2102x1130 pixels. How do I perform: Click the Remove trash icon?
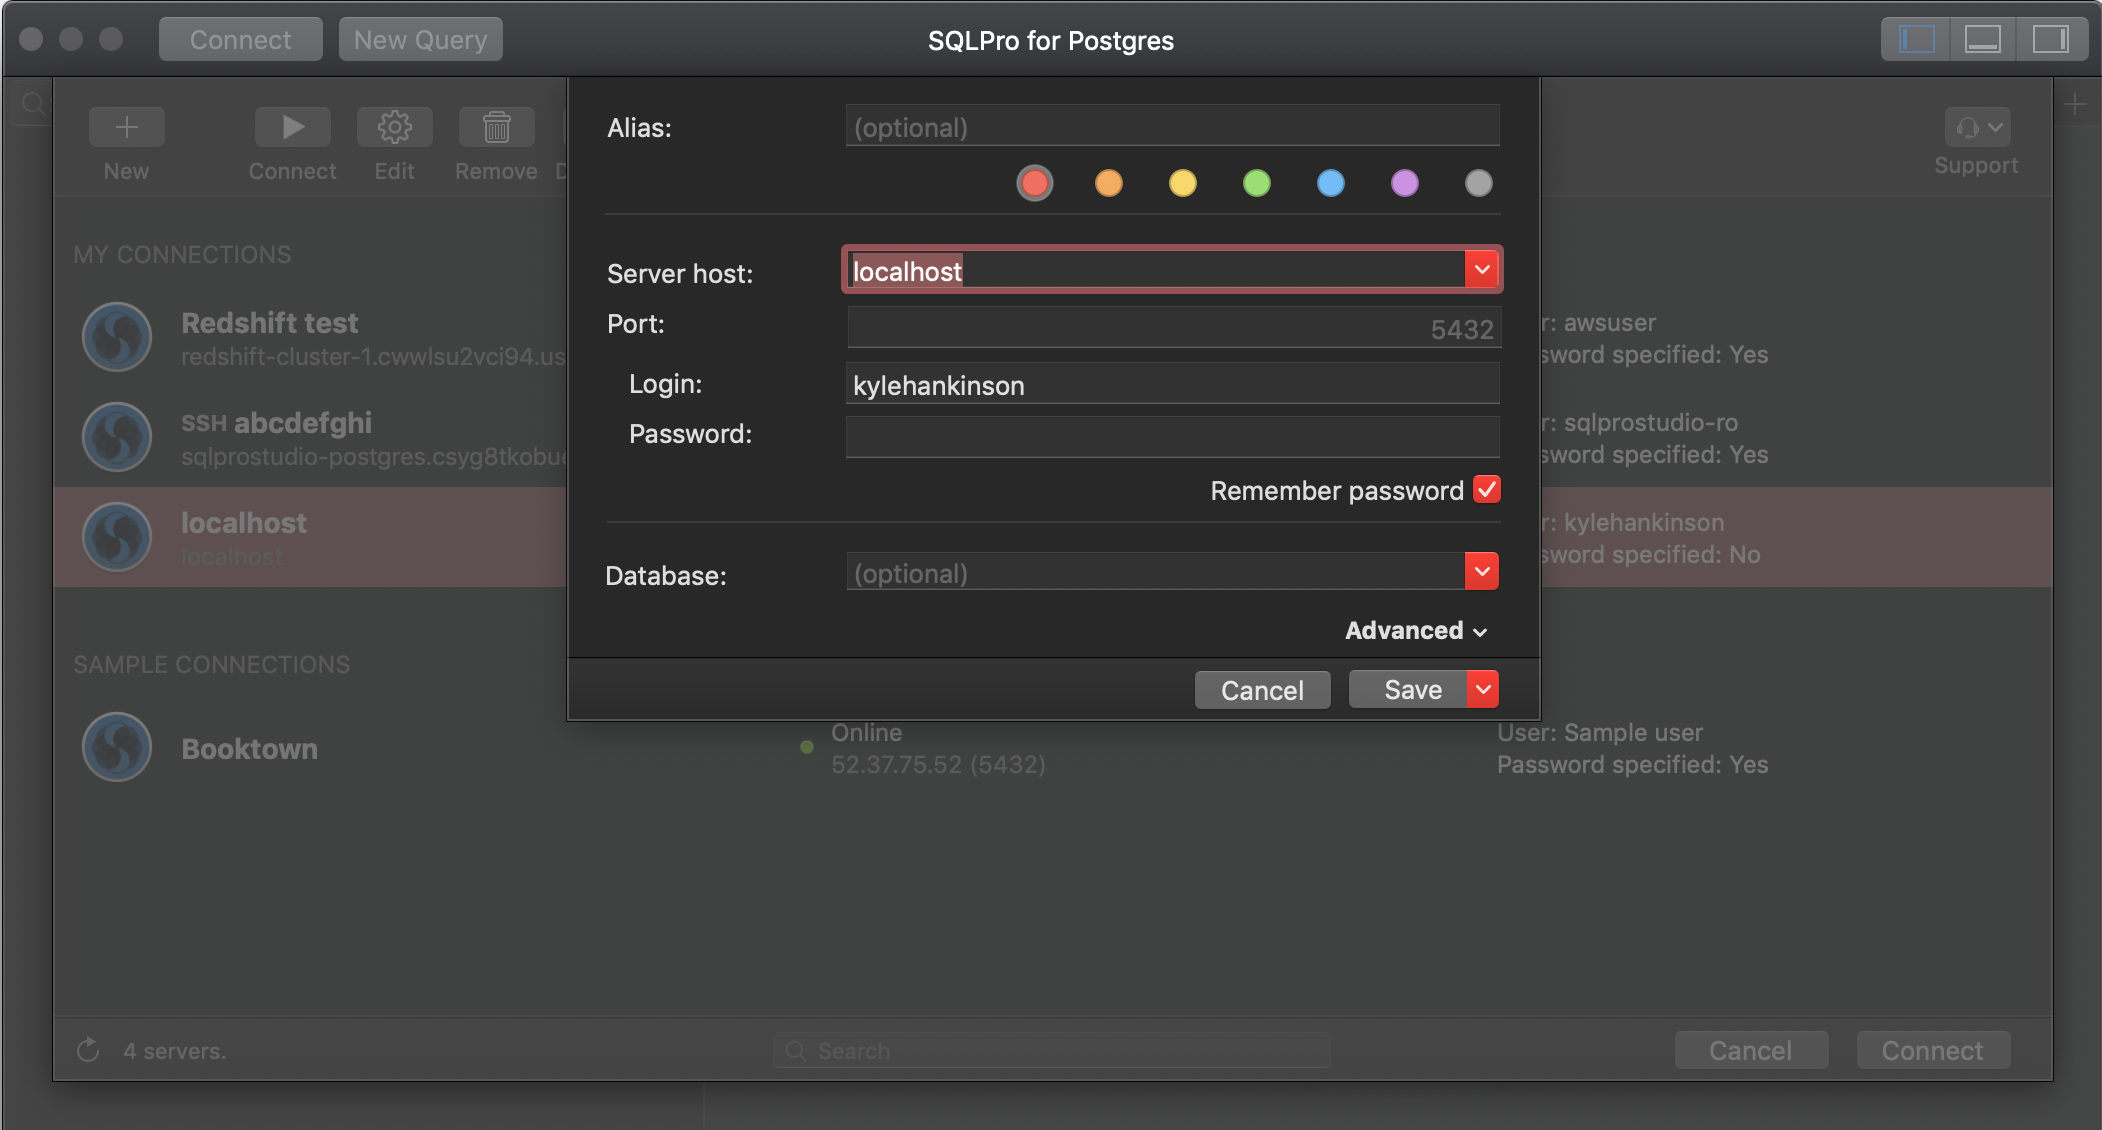tap(496, 127)
